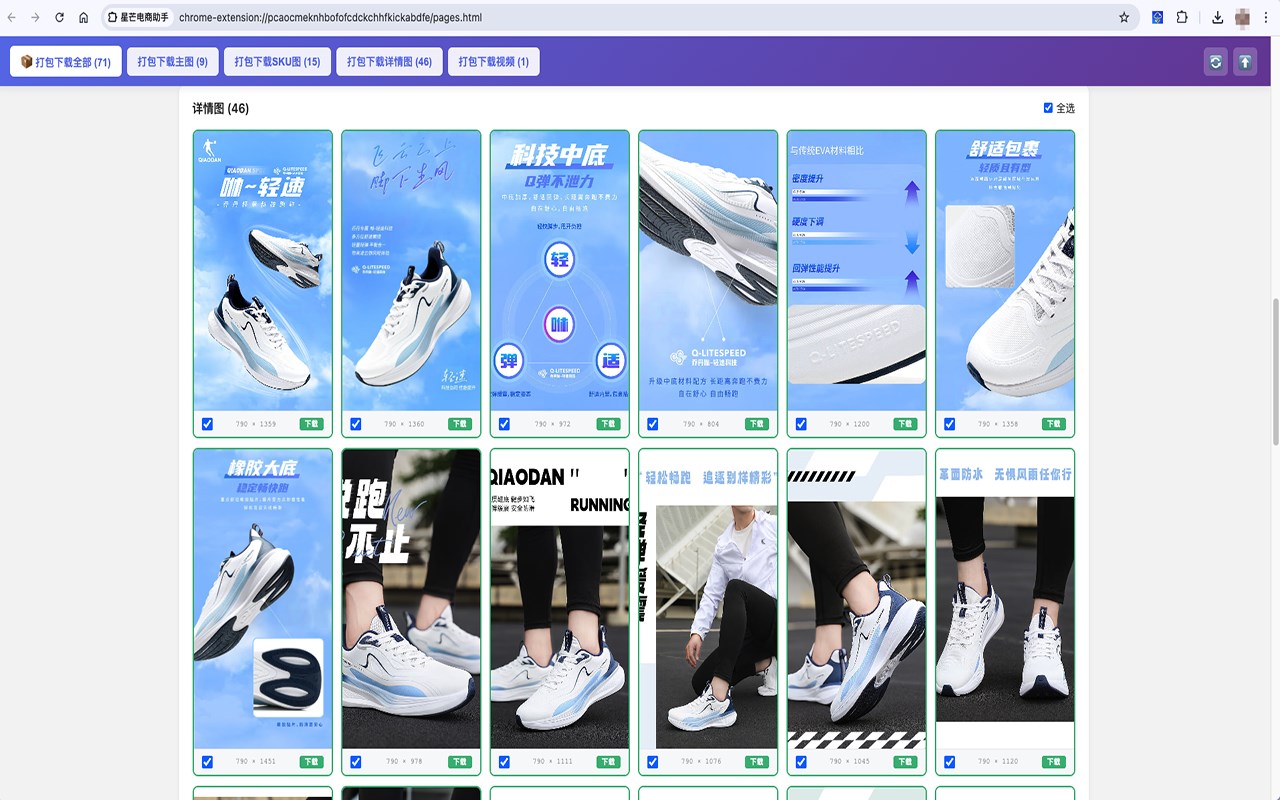Open the Q-LITESPEED sole closeup thumbnail
Viewport: 1280px width, 800px height.
[708, 271]
